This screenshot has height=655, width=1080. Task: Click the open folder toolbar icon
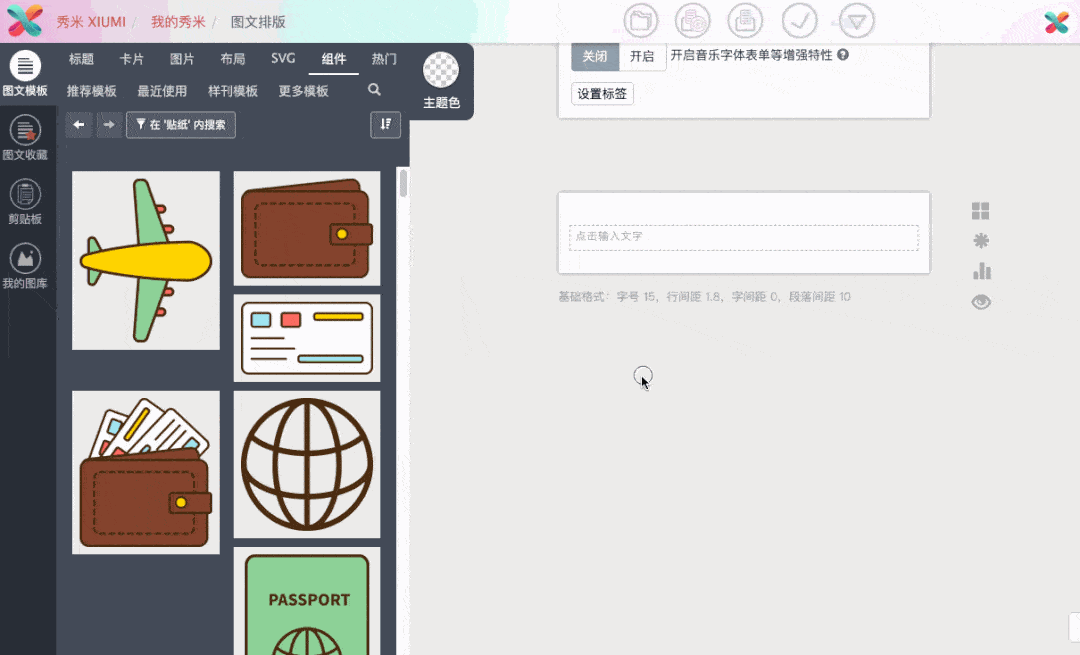(641, 21)
